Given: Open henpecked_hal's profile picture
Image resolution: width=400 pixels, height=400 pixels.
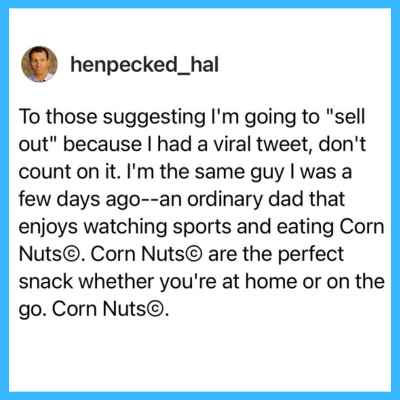Looking at the screenshot, I should (x=40, y=64).
